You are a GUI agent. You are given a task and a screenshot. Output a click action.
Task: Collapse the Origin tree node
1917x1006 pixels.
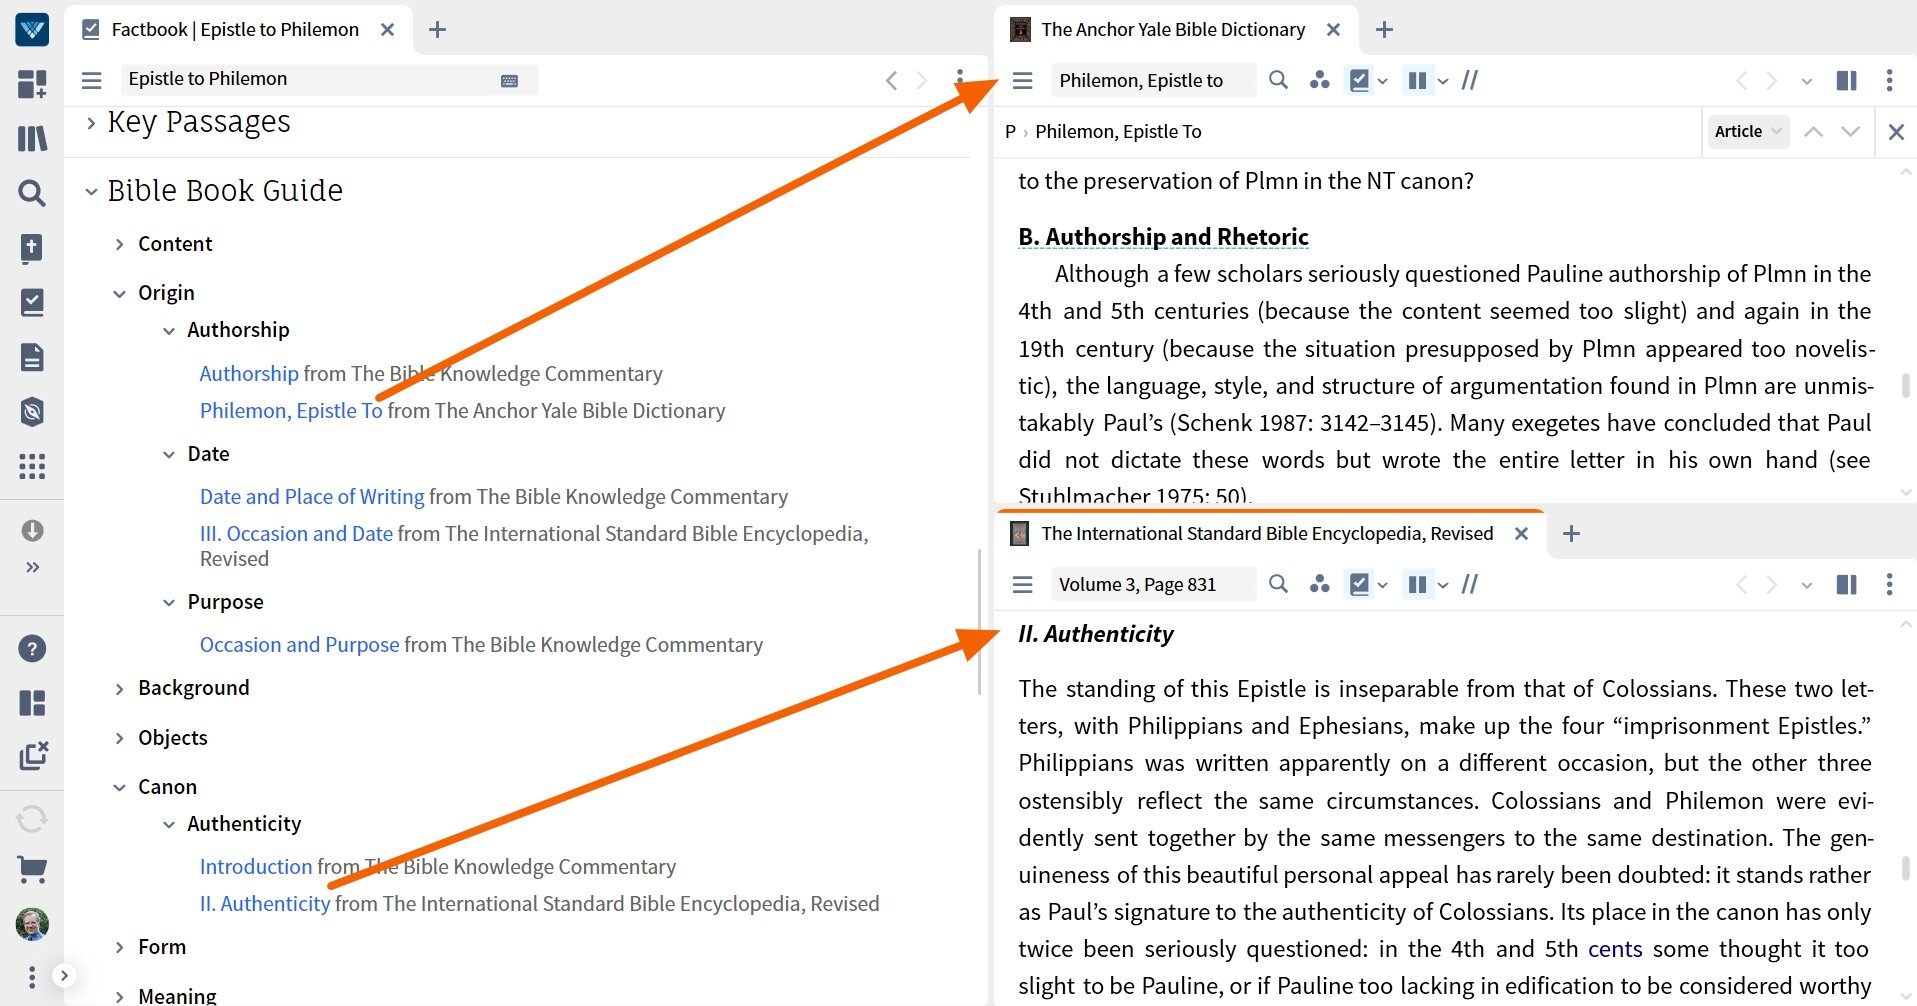tap(119, 294)
